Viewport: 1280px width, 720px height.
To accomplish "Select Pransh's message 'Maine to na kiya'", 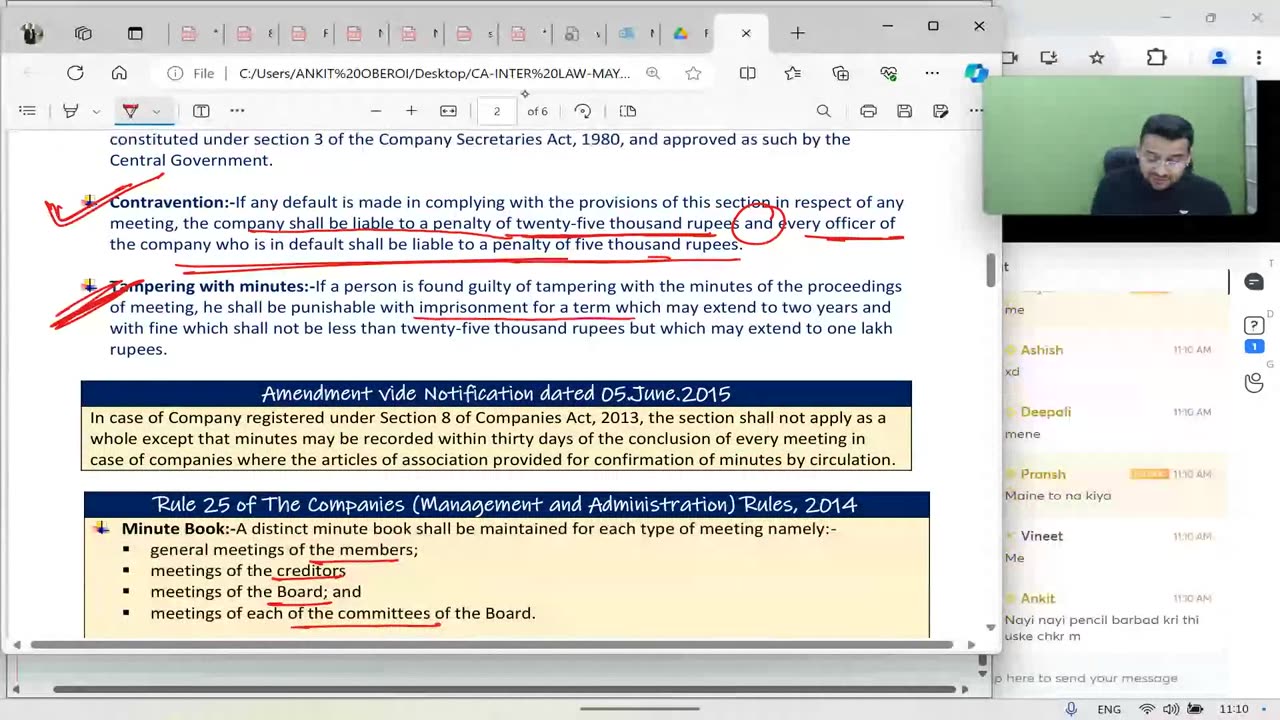I will pyautogui.click(x=1058, y=495).
